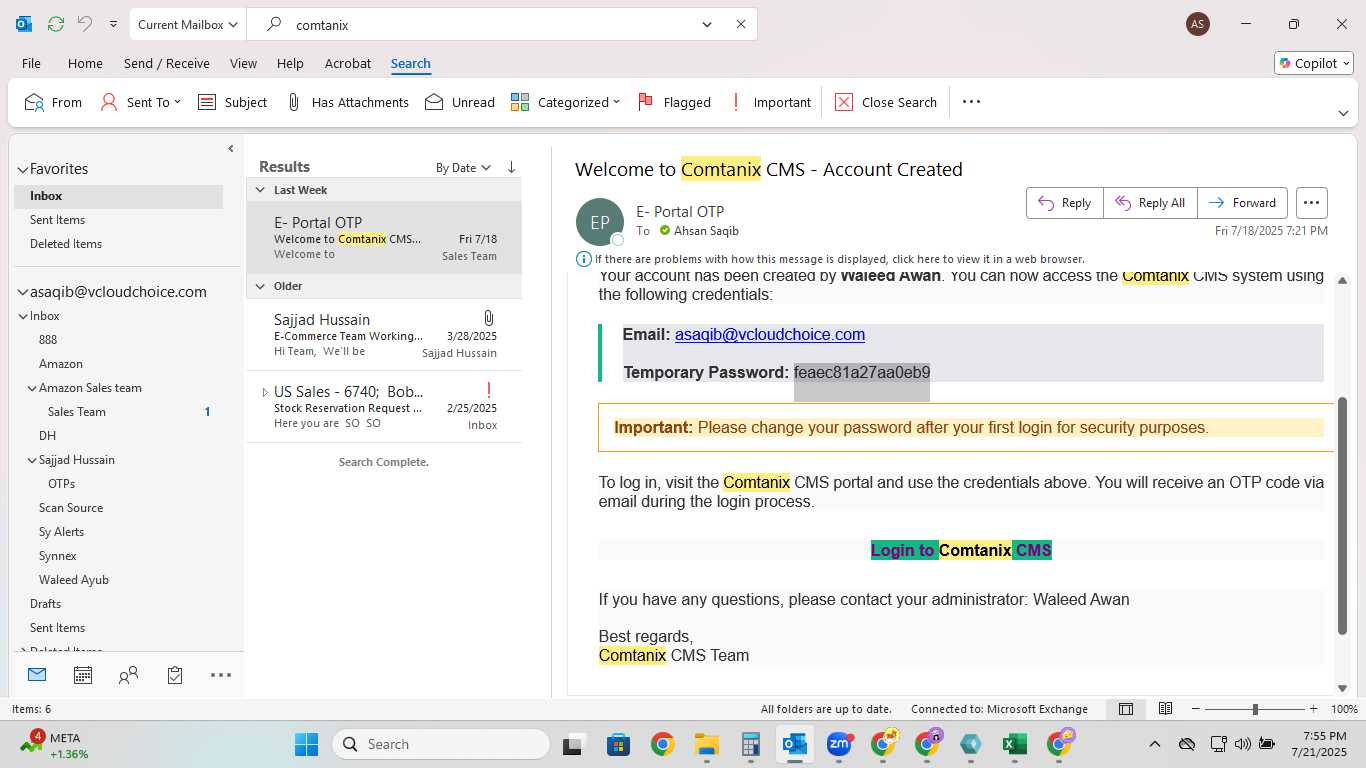Open the Customize Quick Access Toolbar arrow
The height and width of the screenshot is (768, 1366).
(x=113, y=24)
